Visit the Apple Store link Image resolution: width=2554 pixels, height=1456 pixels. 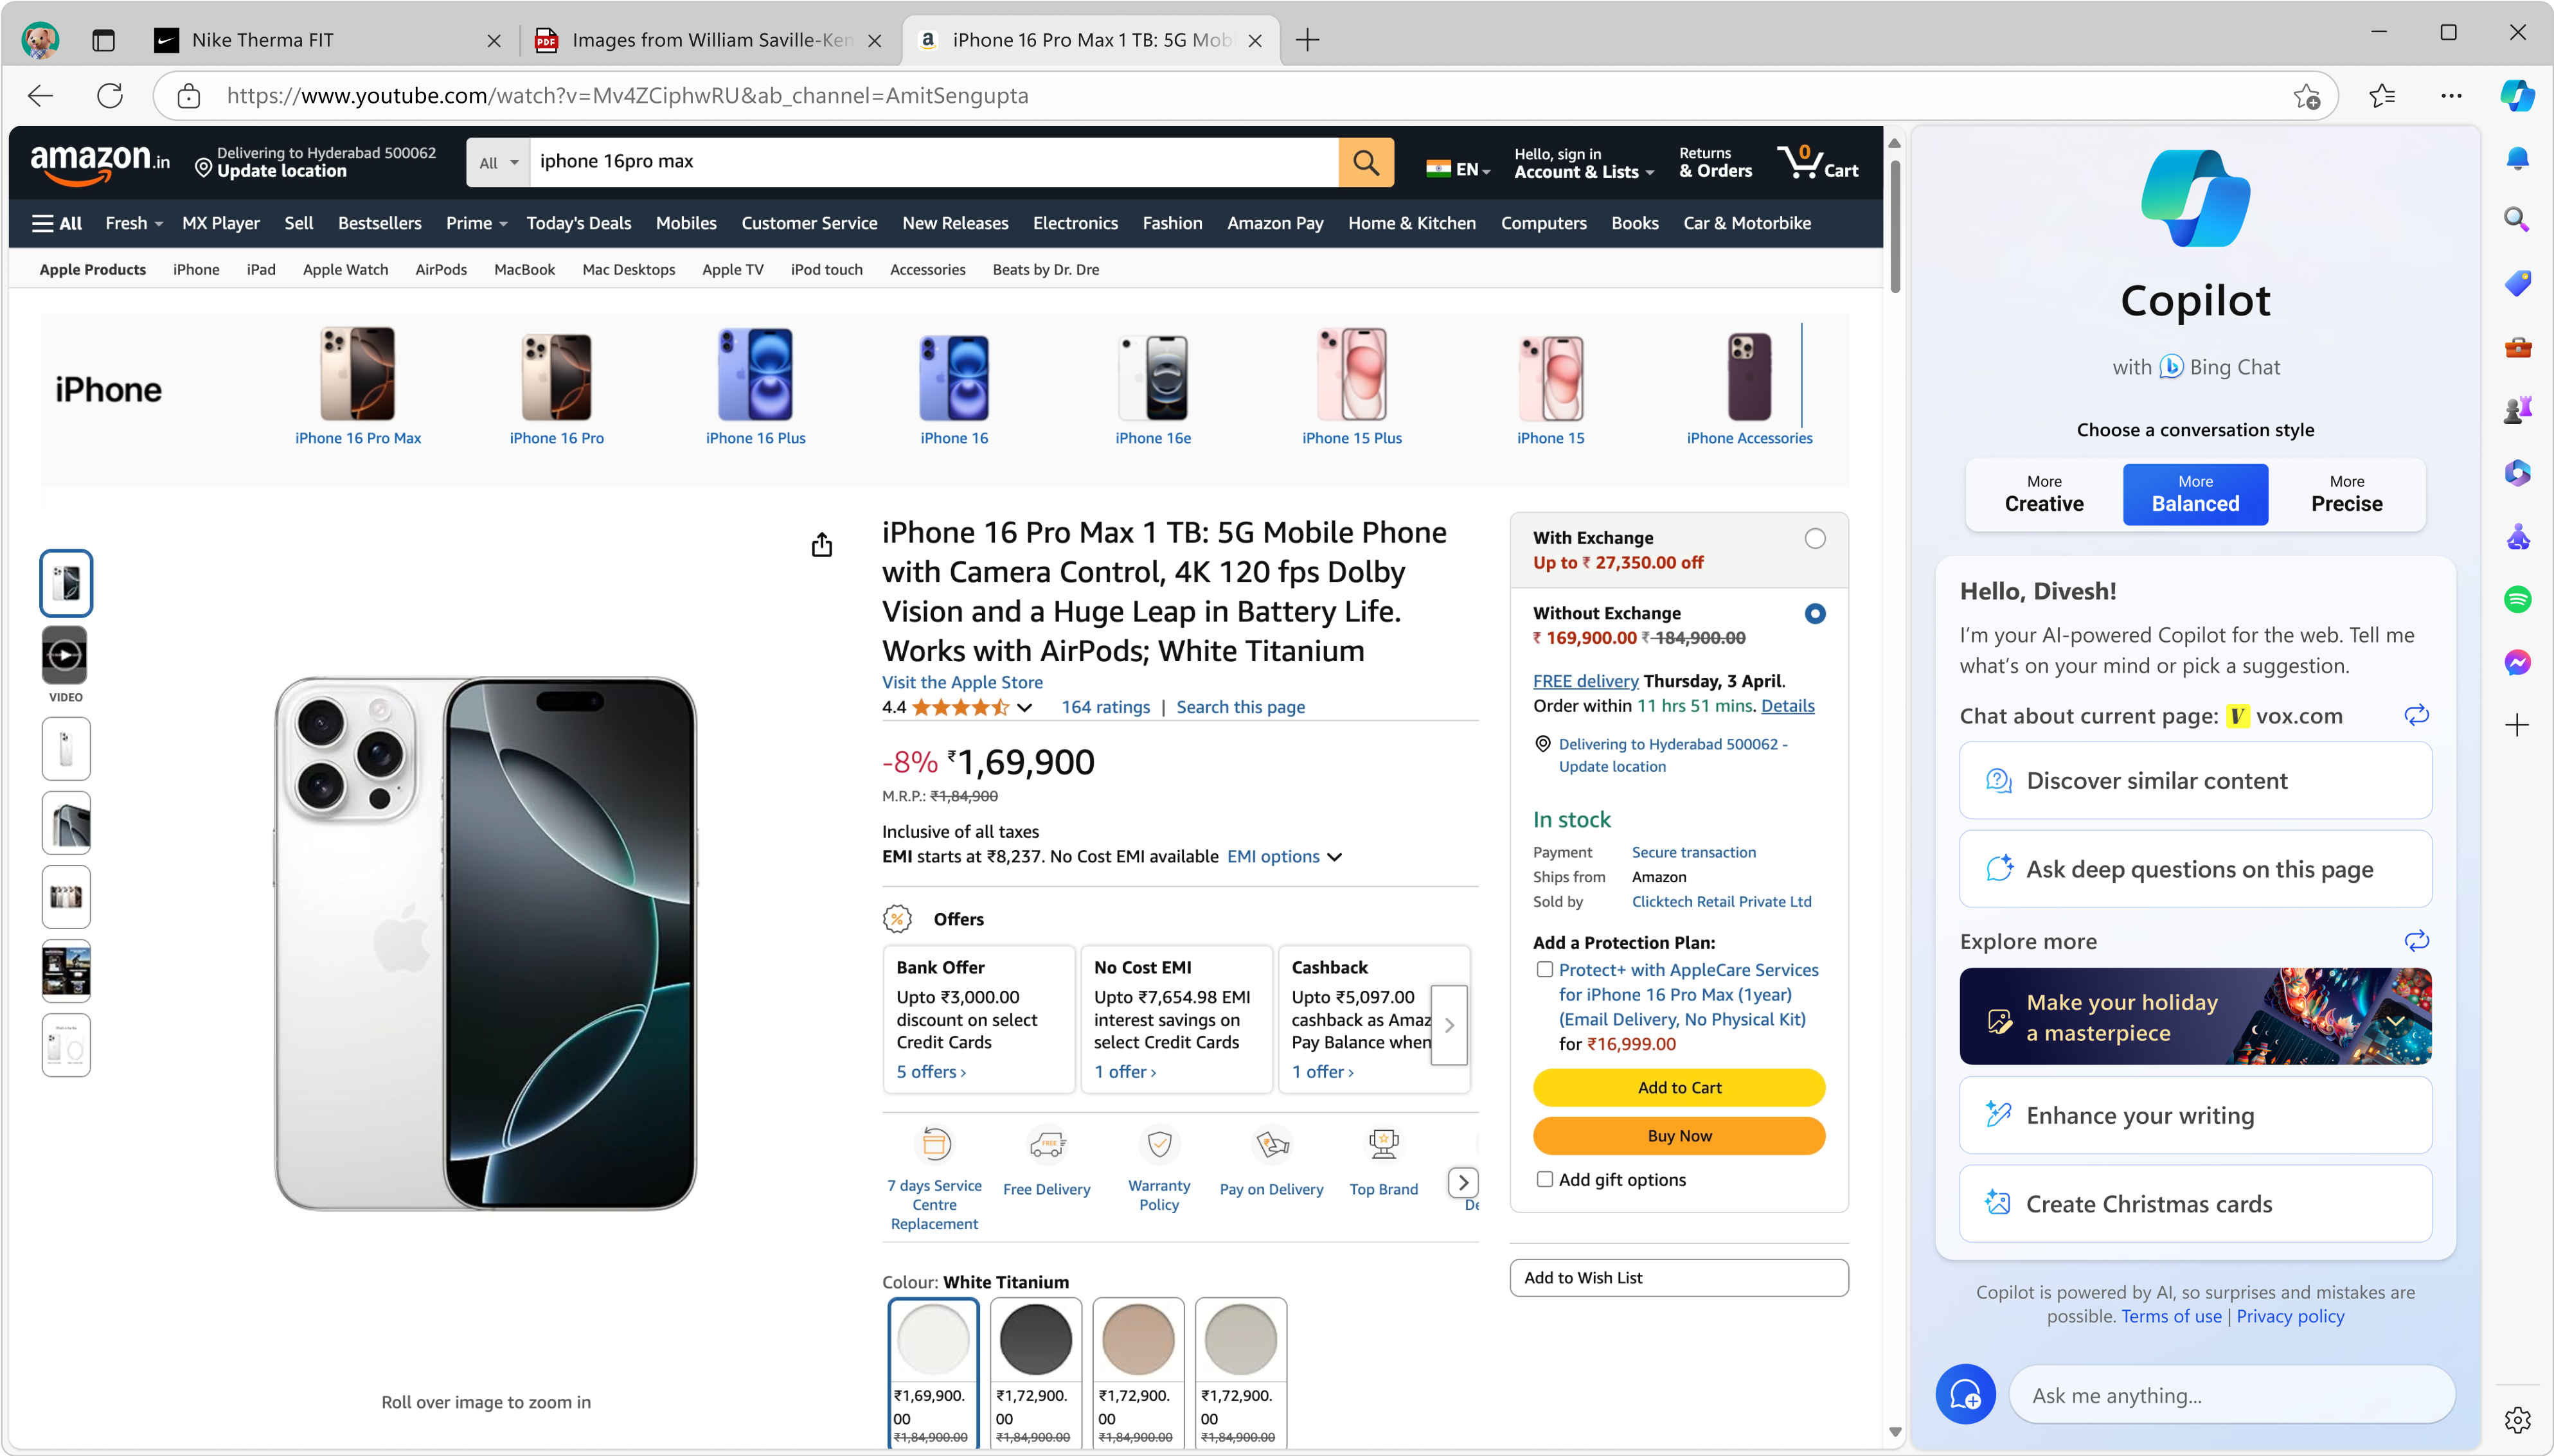(x=961, y=682)
